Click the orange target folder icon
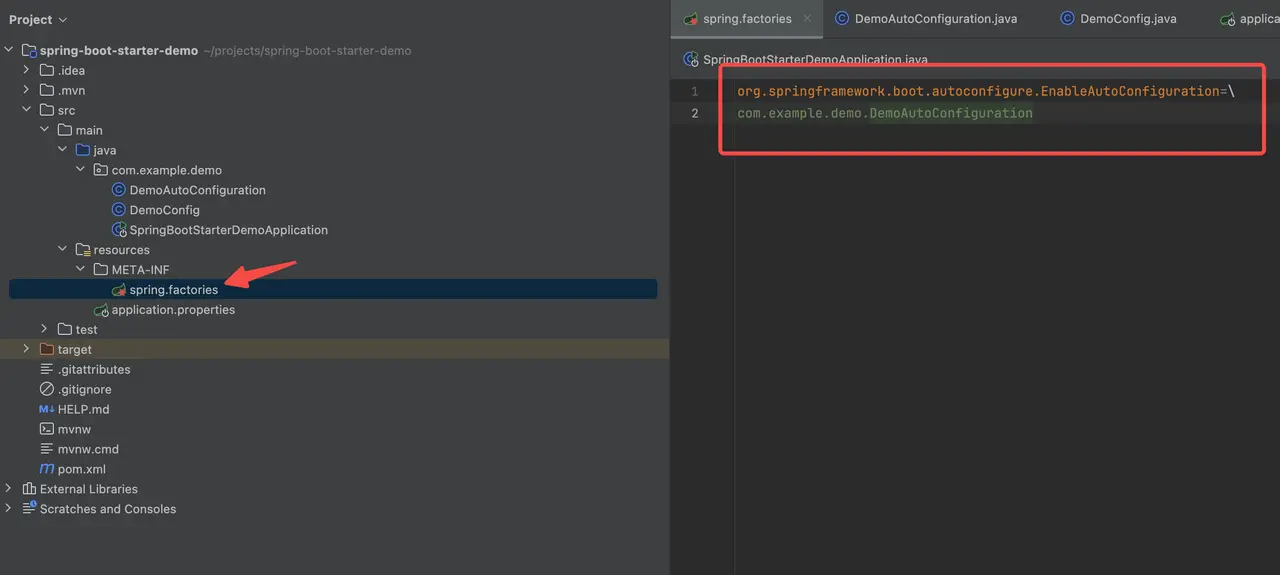The height and width of the screenshot is (575, 1280). (x=46, y=349)
